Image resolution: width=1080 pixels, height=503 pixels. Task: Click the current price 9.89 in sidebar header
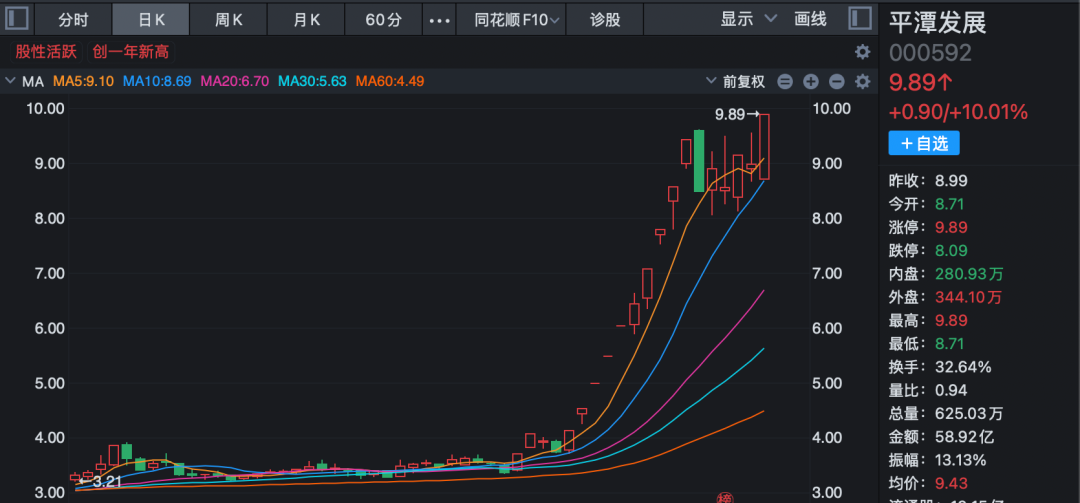(x=921, y=83)
